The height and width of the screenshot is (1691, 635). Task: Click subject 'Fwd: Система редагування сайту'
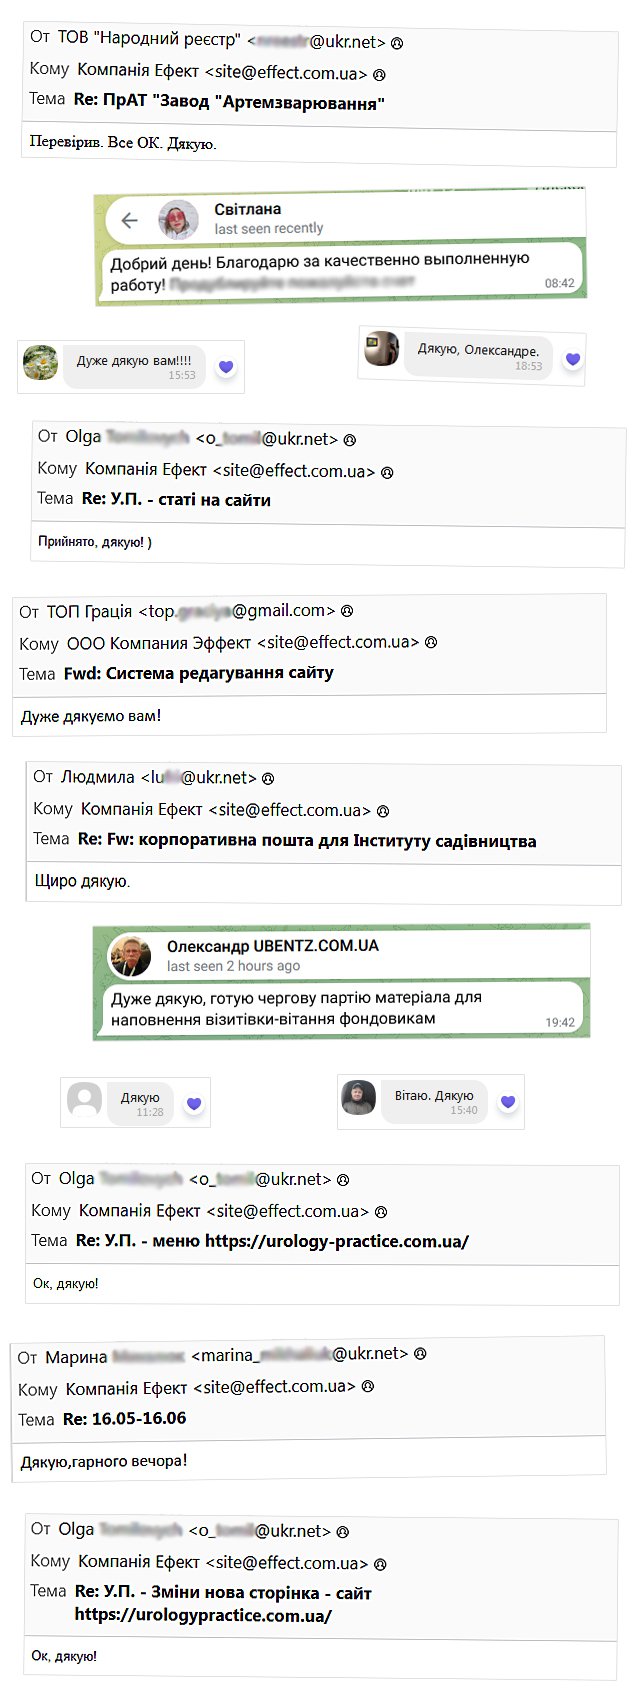tap(198, 673)
